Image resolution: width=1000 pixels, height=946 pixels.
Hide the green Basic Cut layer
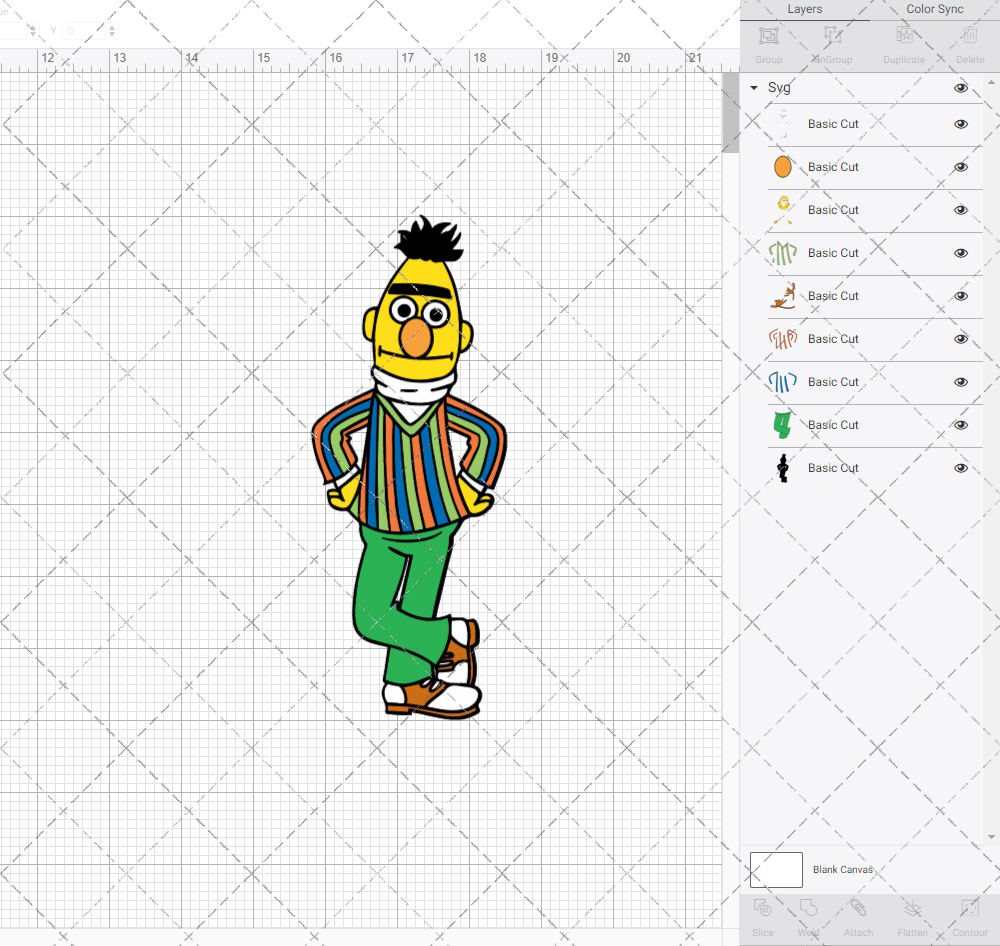(x=961, y=424)
